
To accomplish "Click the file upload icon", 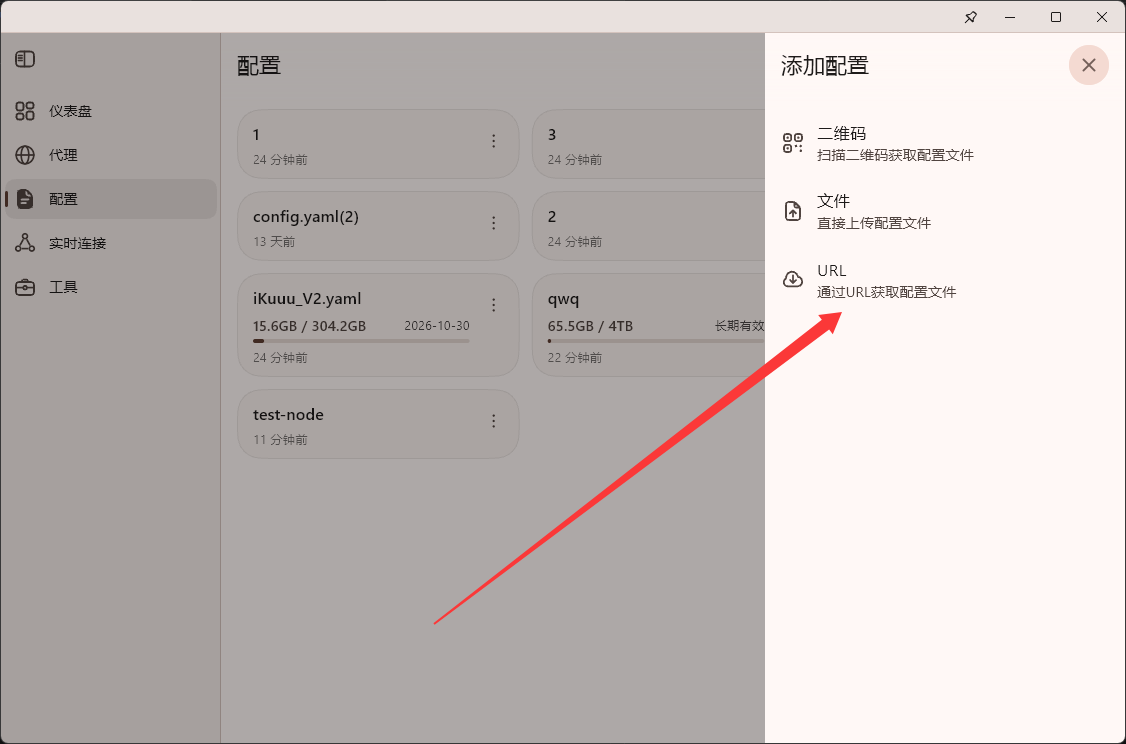I will 793,211.
